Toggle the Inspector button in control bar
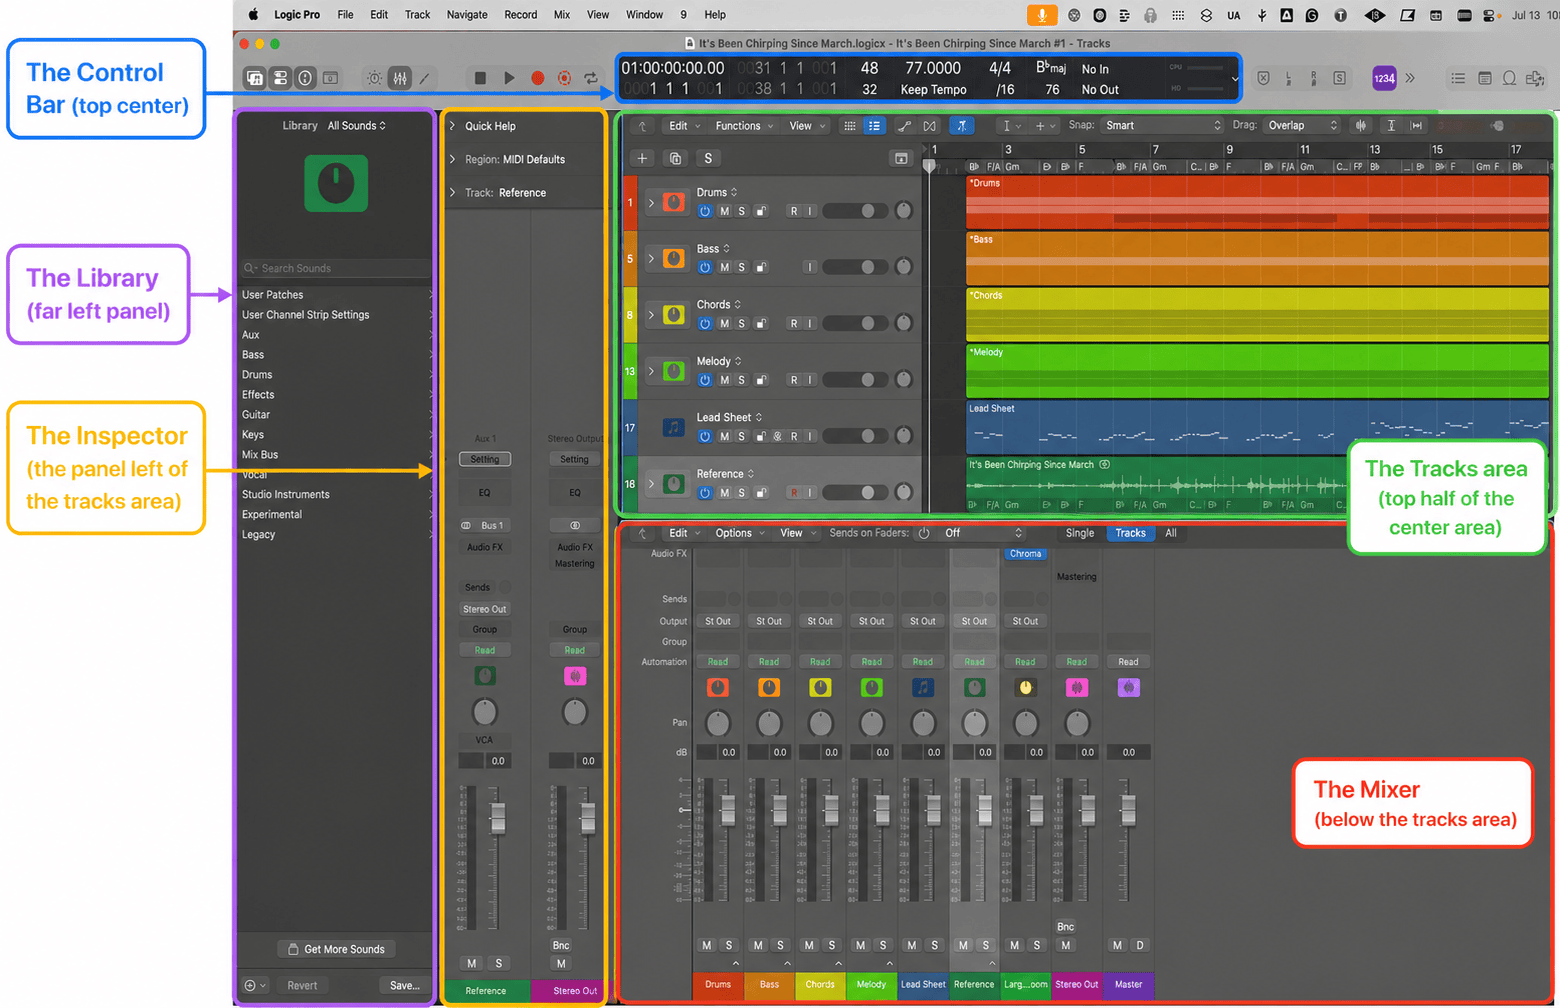The image size is (1560, 1008). pos(280,78)
